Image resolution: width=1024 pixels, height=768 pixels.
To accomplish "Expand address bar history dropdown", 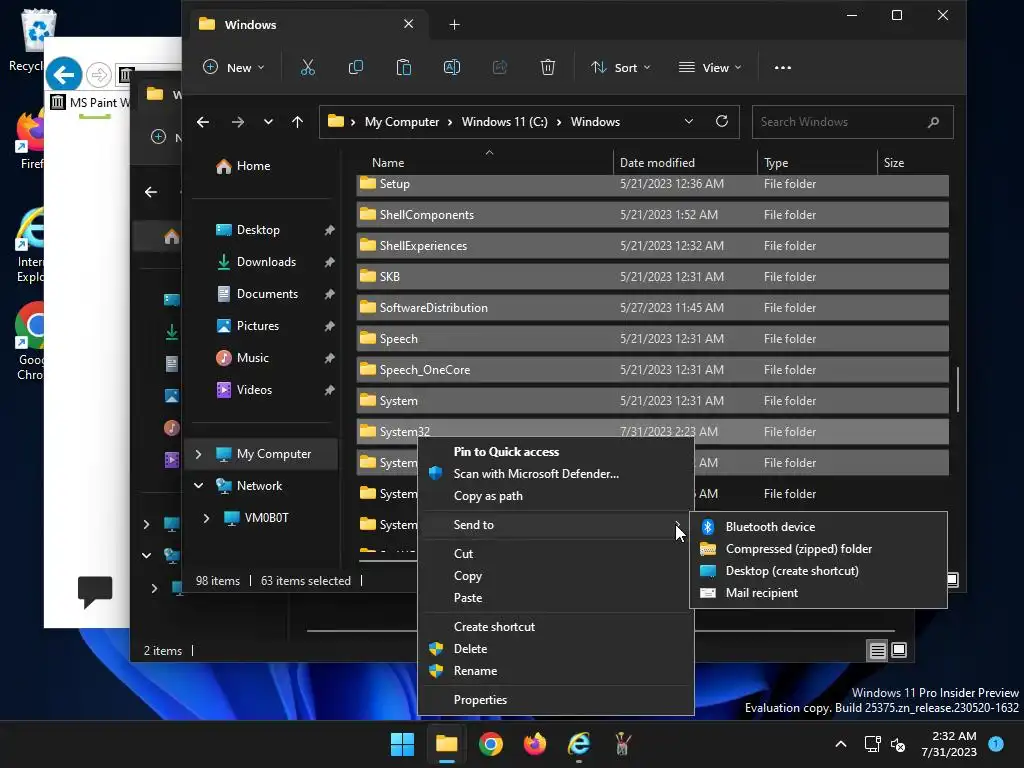I will (x=688, y=121).
